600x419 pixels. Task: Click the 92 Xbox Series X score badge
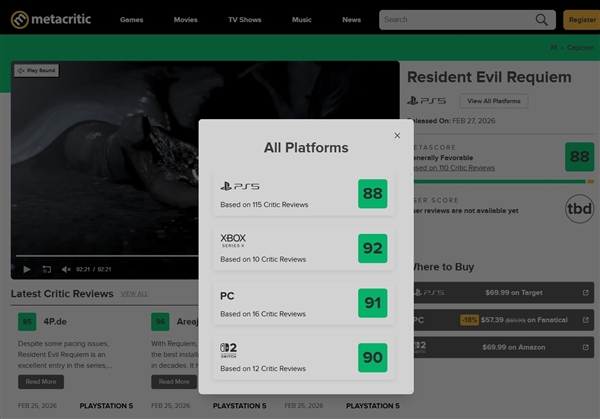click(372, 248)
